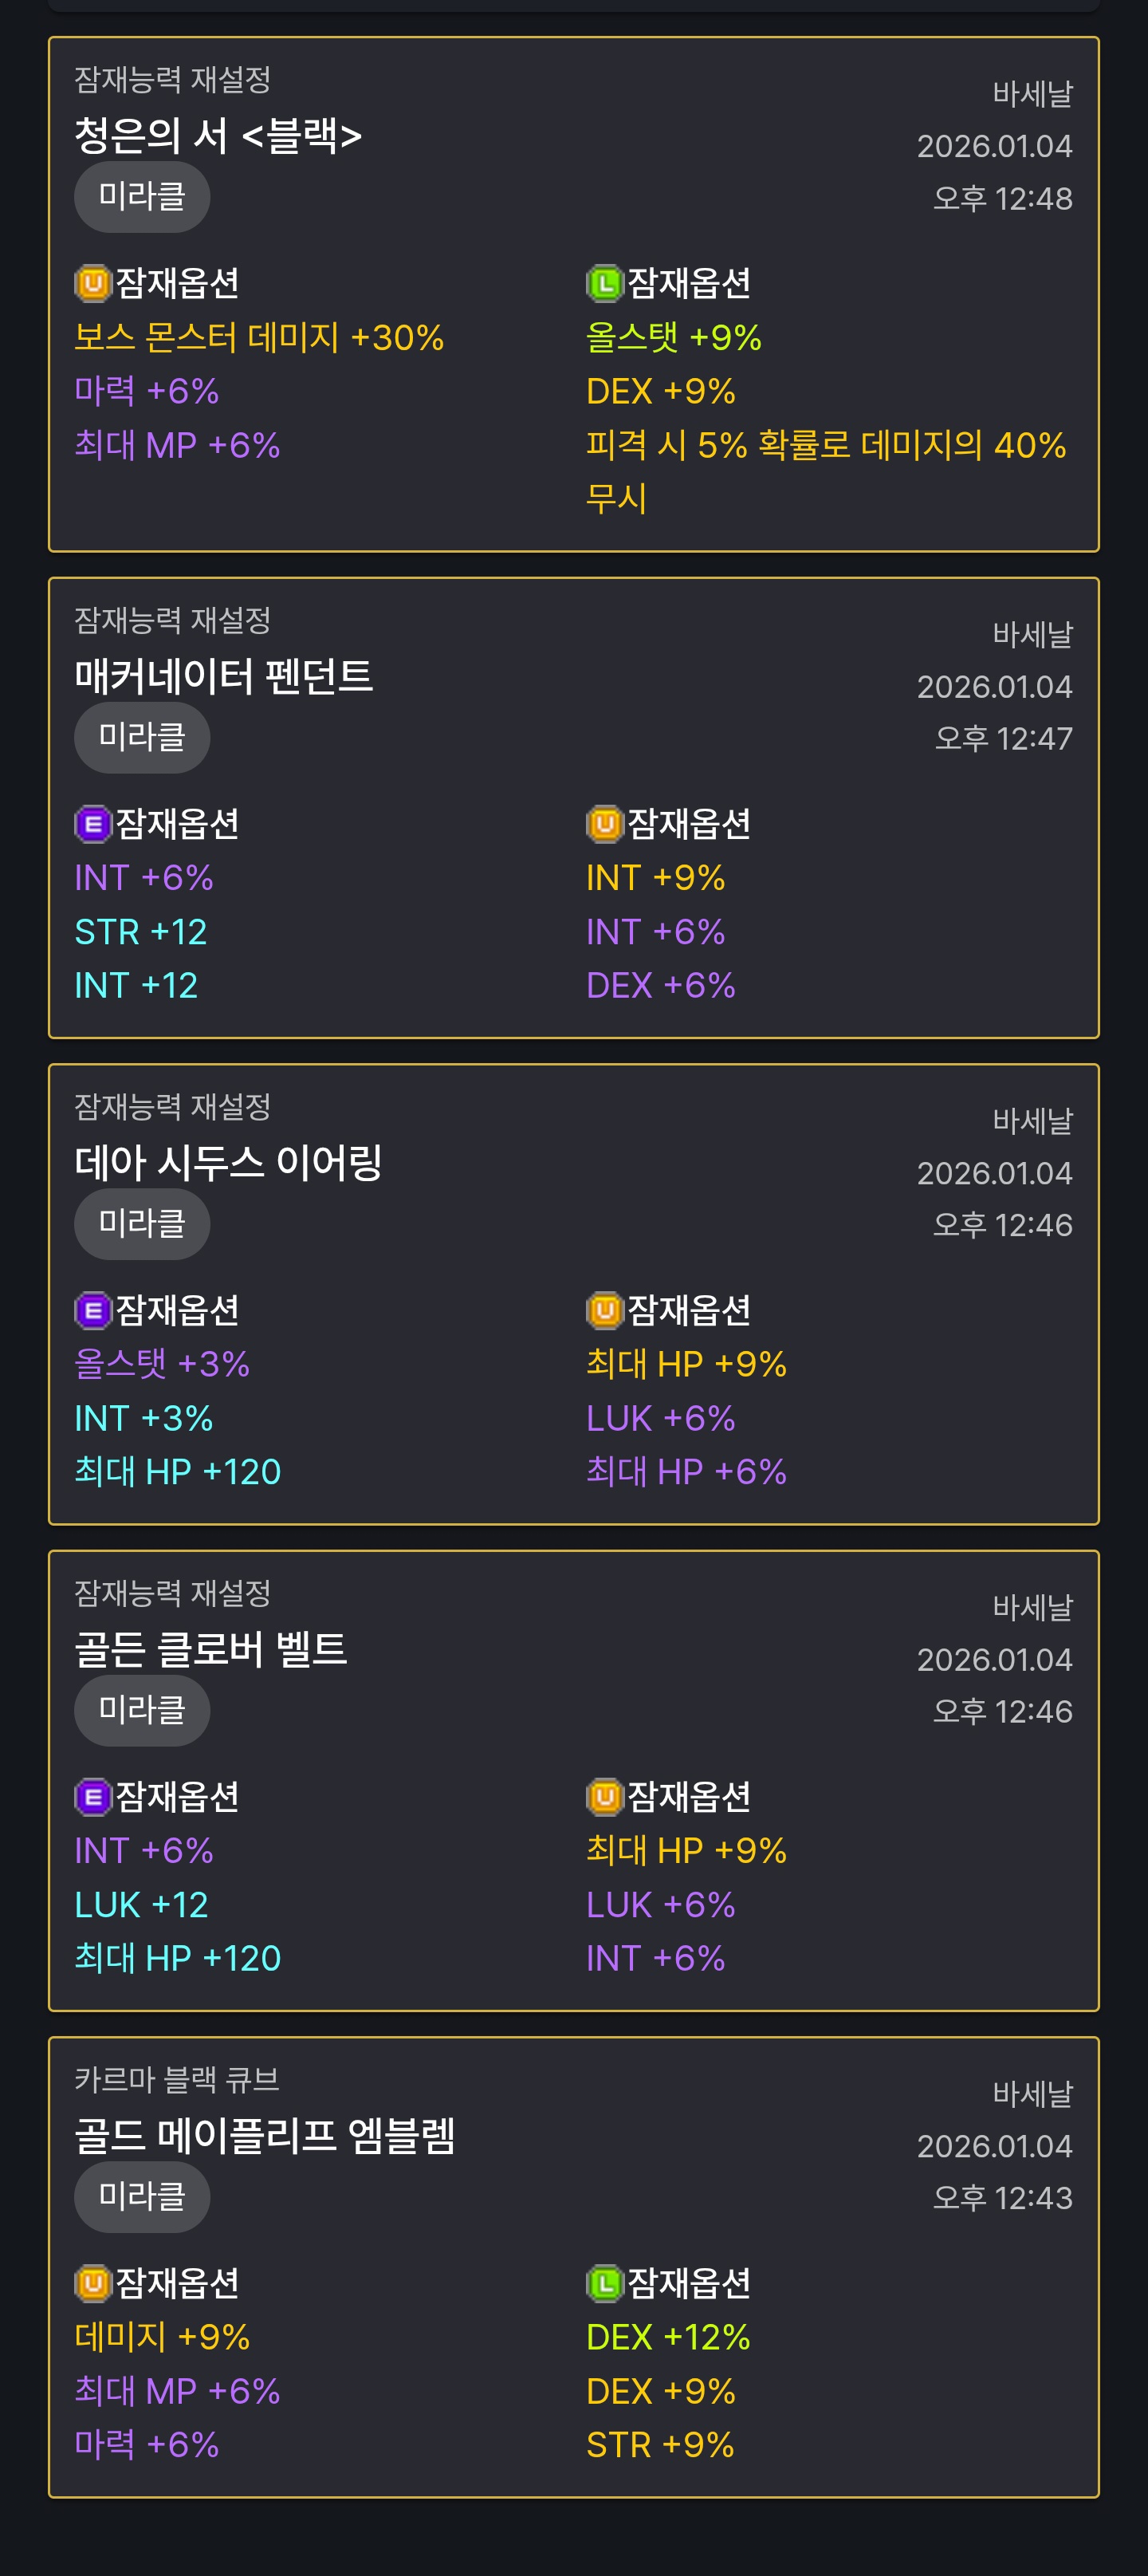This screenshot has width=1148, height=2576.
Task: Click the Epic grade icon in 데아 시두스 이어링 card
Action: (93, 1310)
